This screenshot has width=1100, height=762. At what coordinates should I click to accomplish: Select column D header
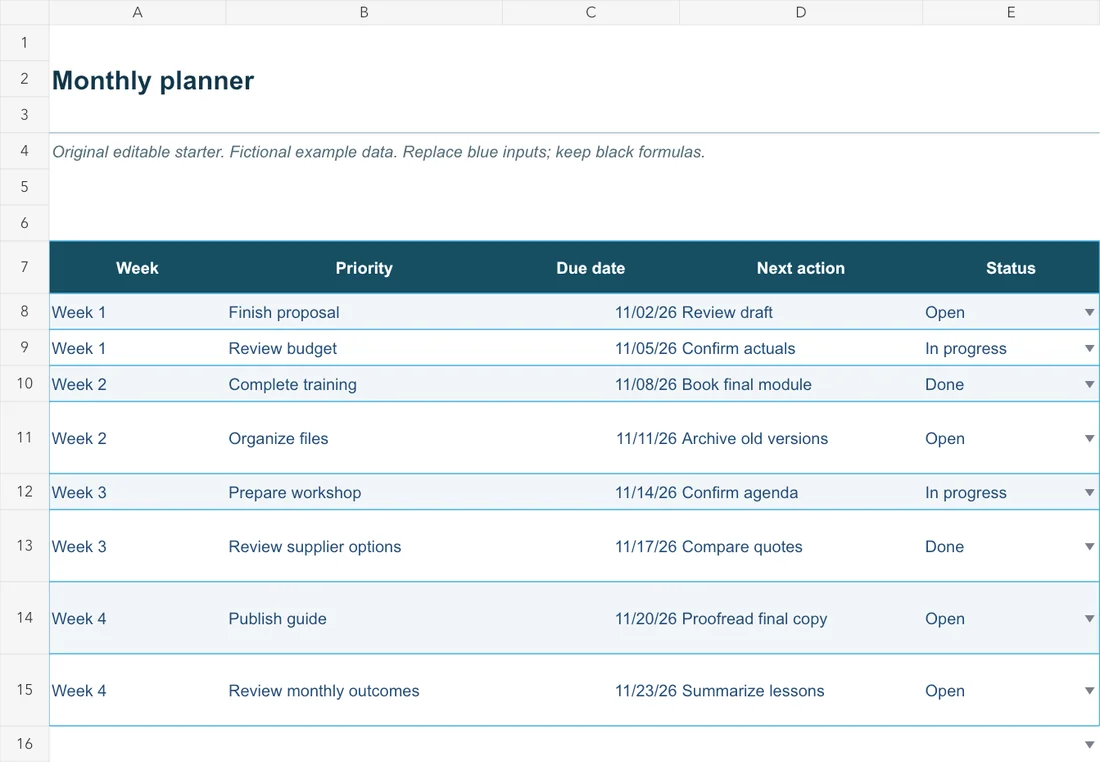(800, 12)
